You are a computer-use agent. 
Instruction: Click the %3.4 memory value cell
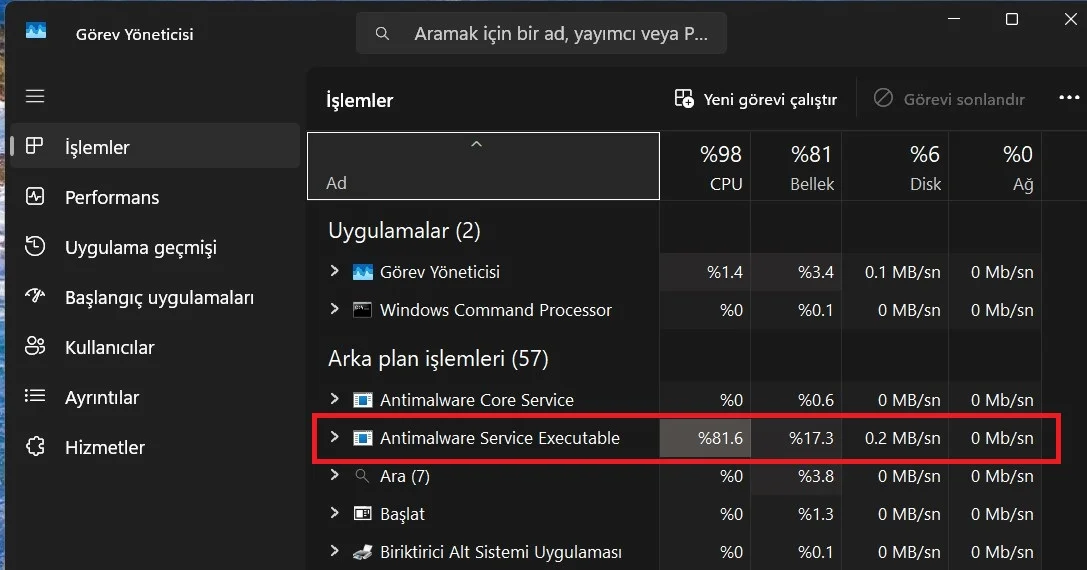(796, 272)
